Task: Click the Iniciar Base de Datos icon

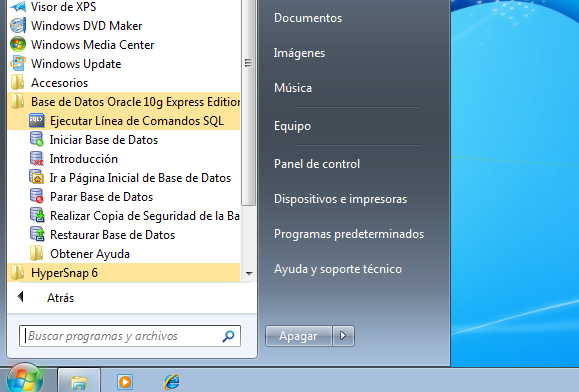Action: click(37, 140)
